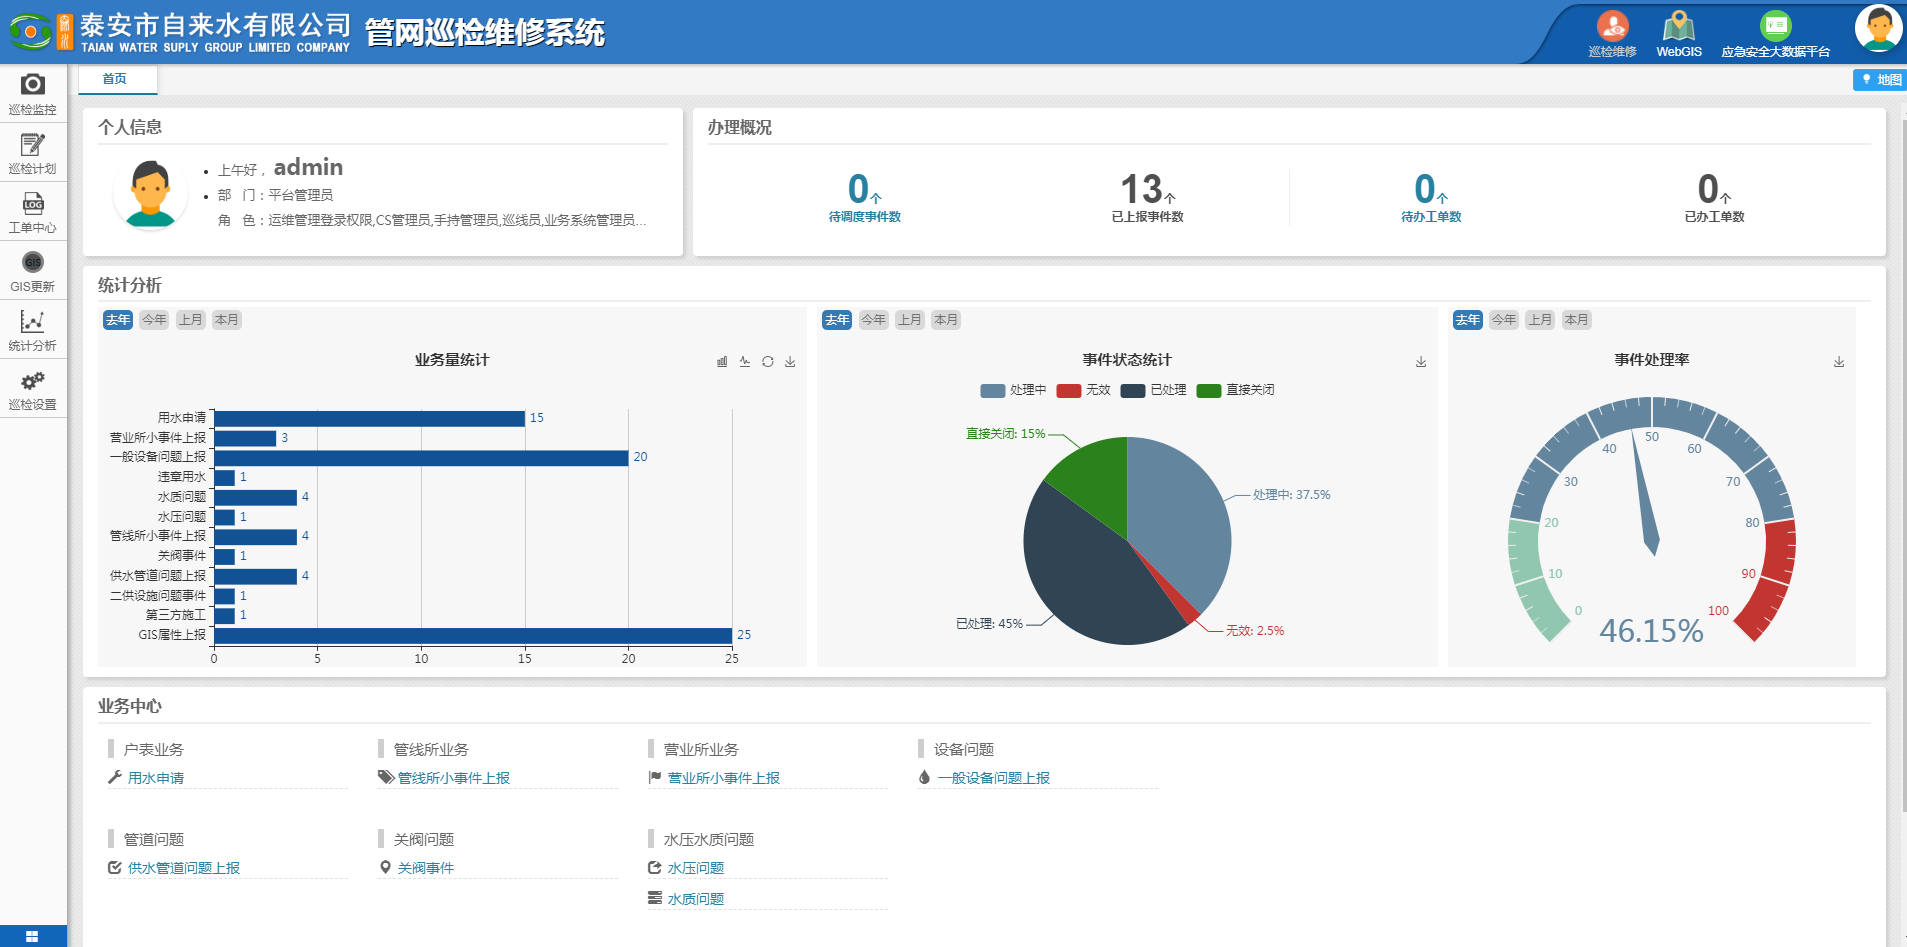
Task: Restore the 业务量统计 chart with refresh icon
Action: [x=768, y=362]
